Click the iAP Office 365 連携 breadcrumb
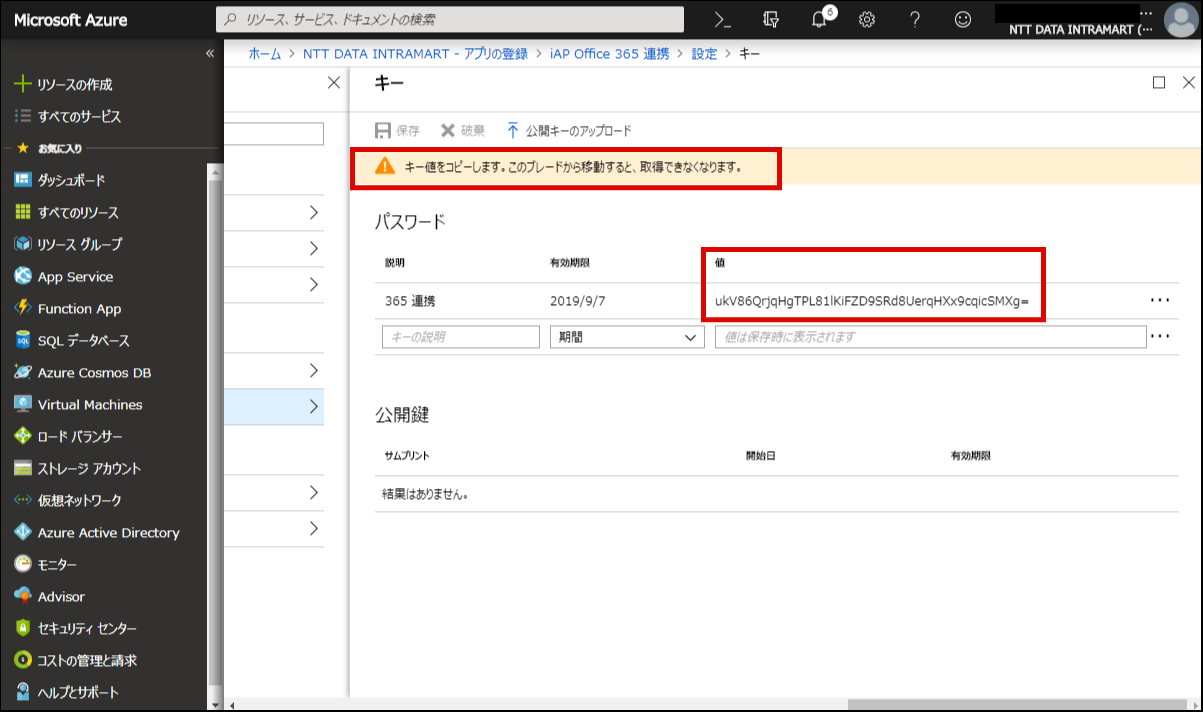The height and width of the screenshot is (712, 1203). [610, 54]
